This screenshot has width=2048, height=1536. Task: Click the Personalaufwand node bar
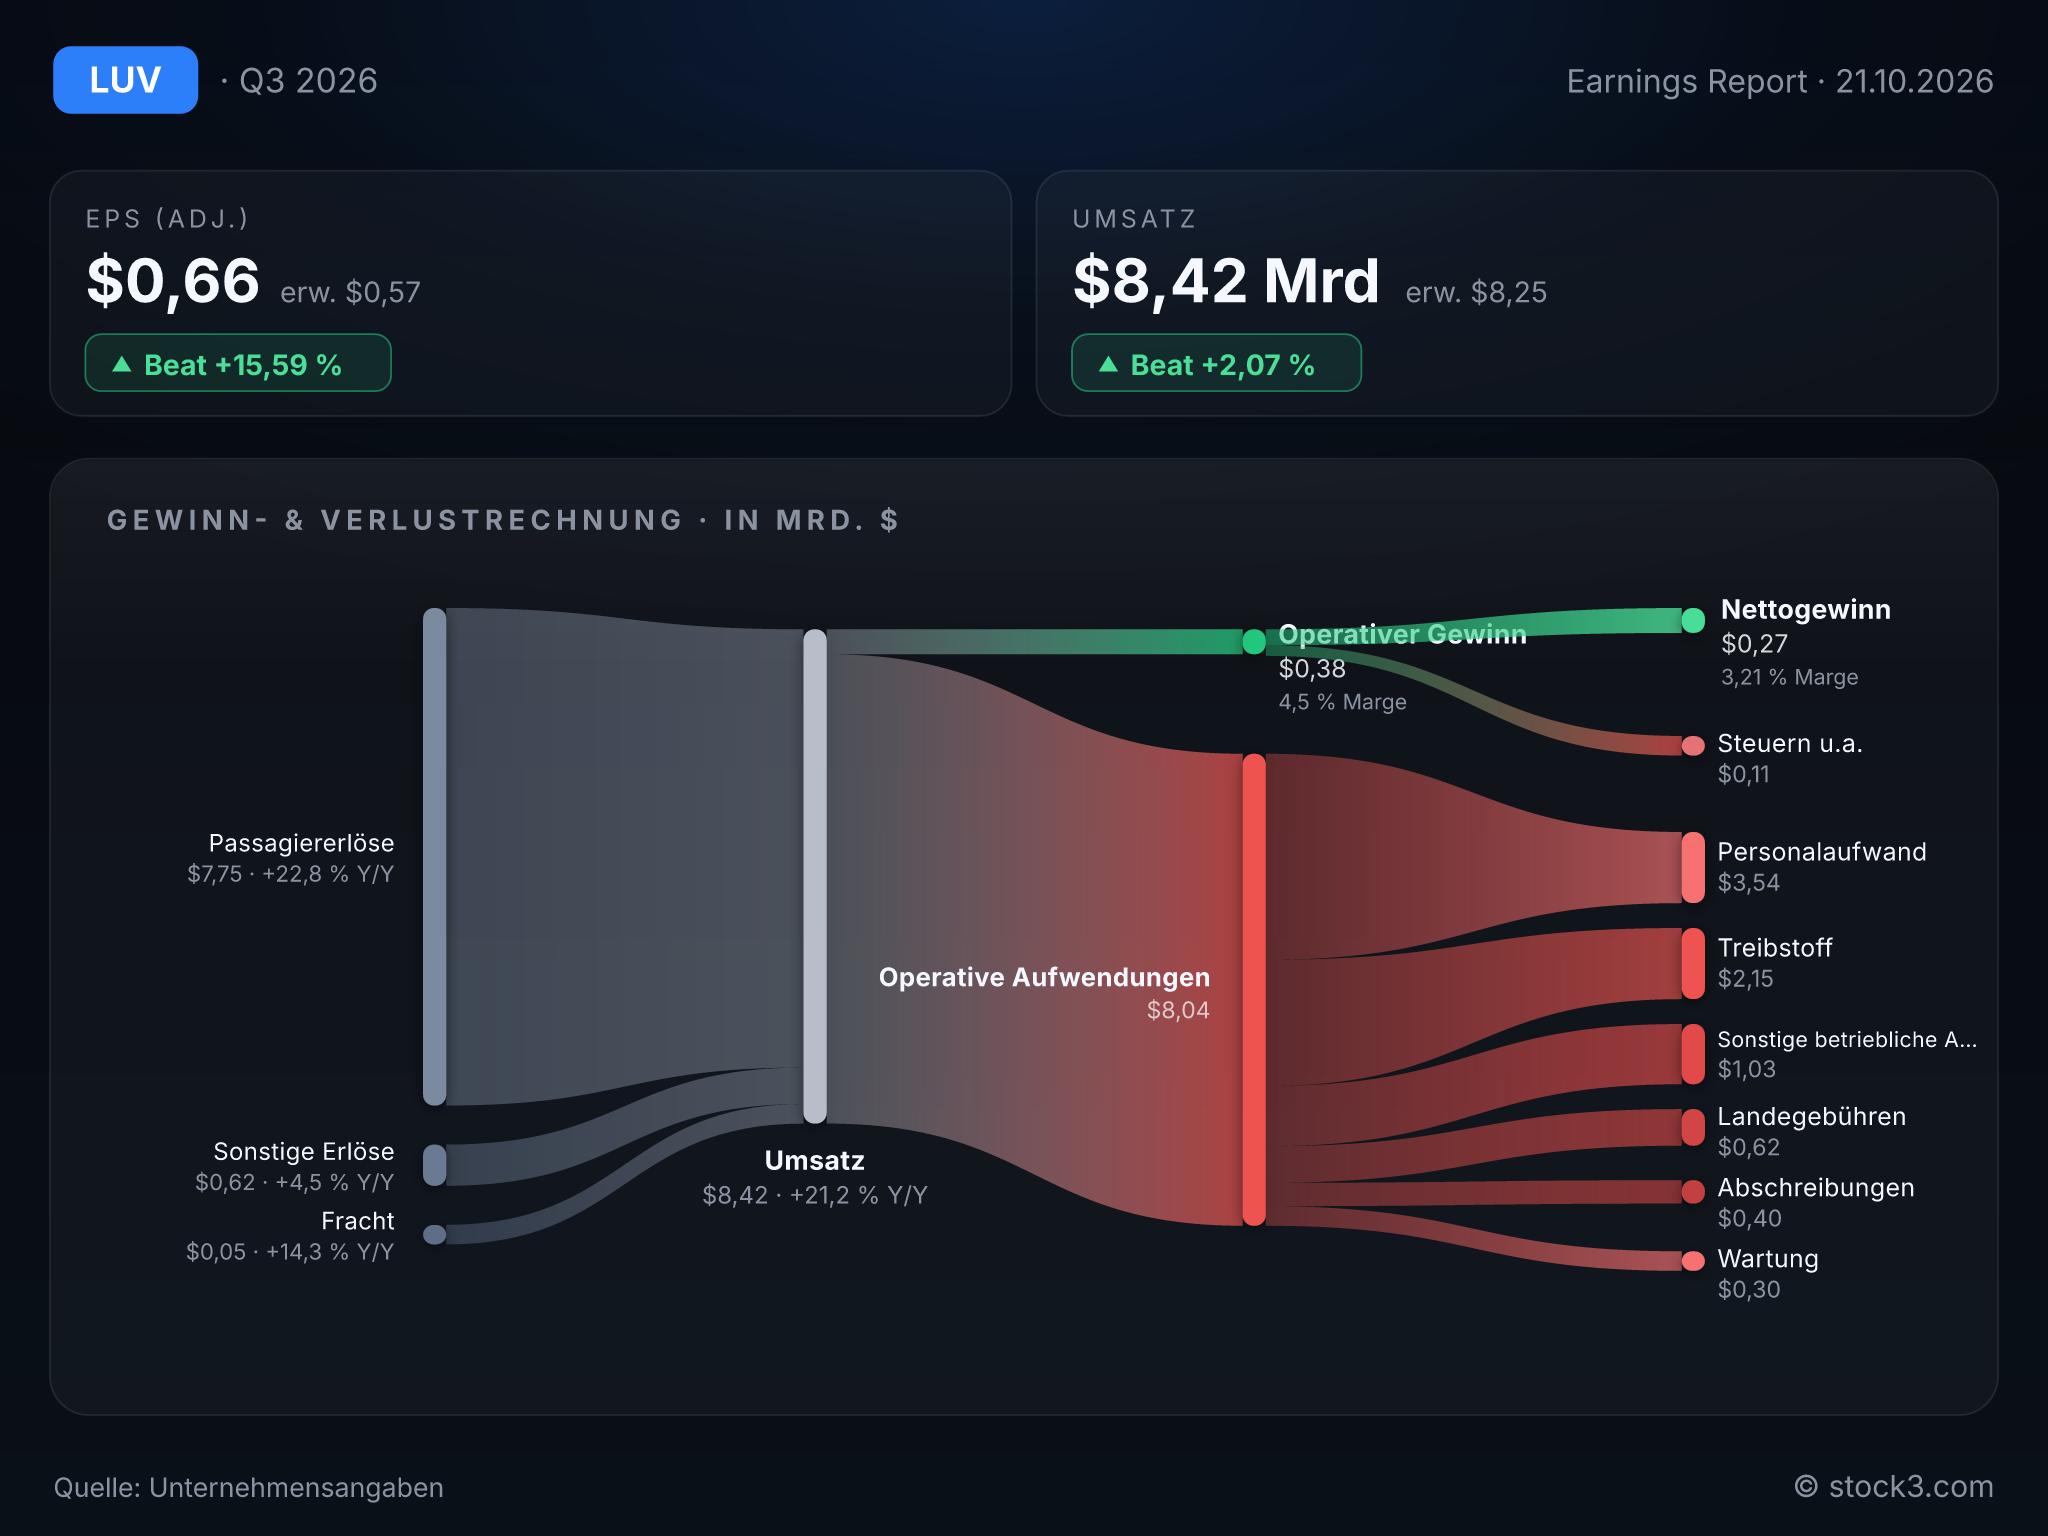[1693, 867]
